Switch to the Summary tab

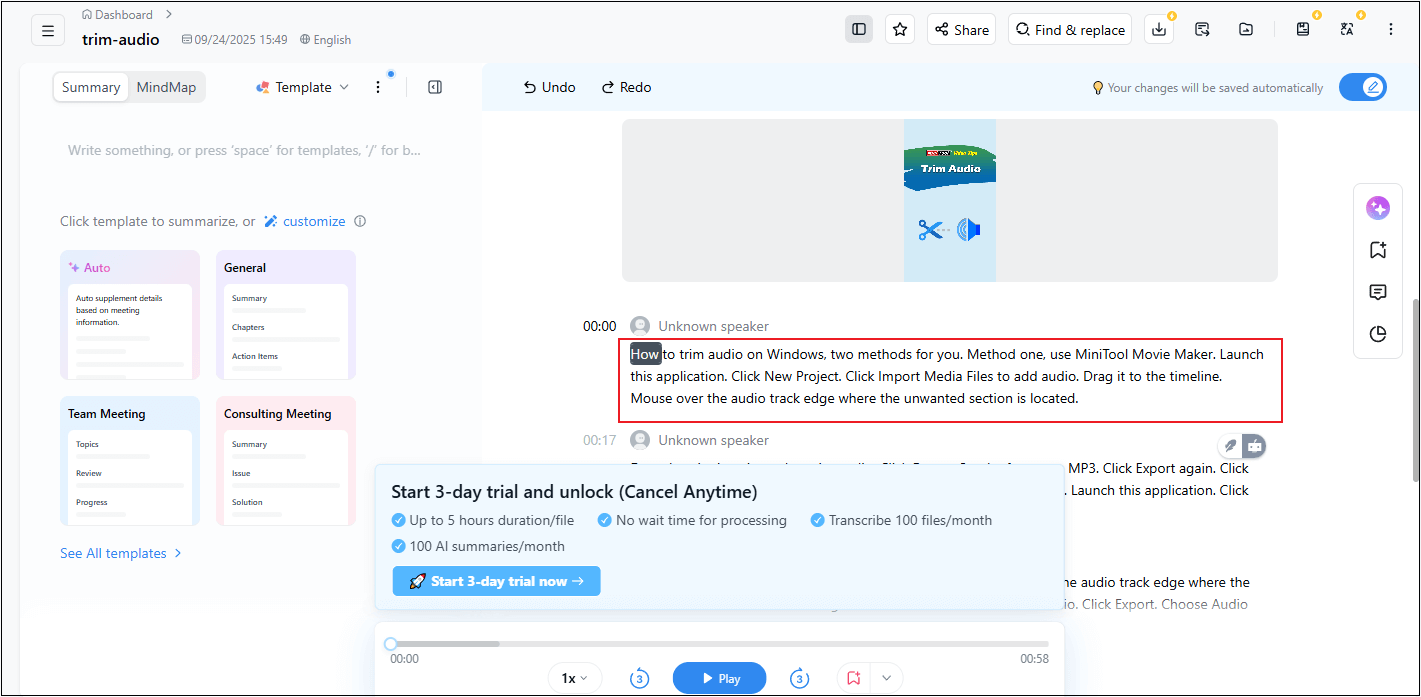point(91,87)
